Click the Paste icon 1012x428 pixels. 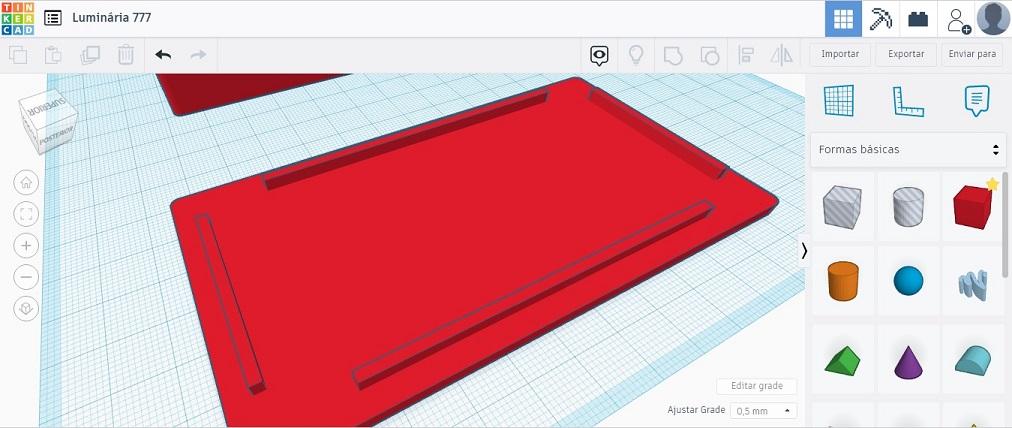point(53,56)
